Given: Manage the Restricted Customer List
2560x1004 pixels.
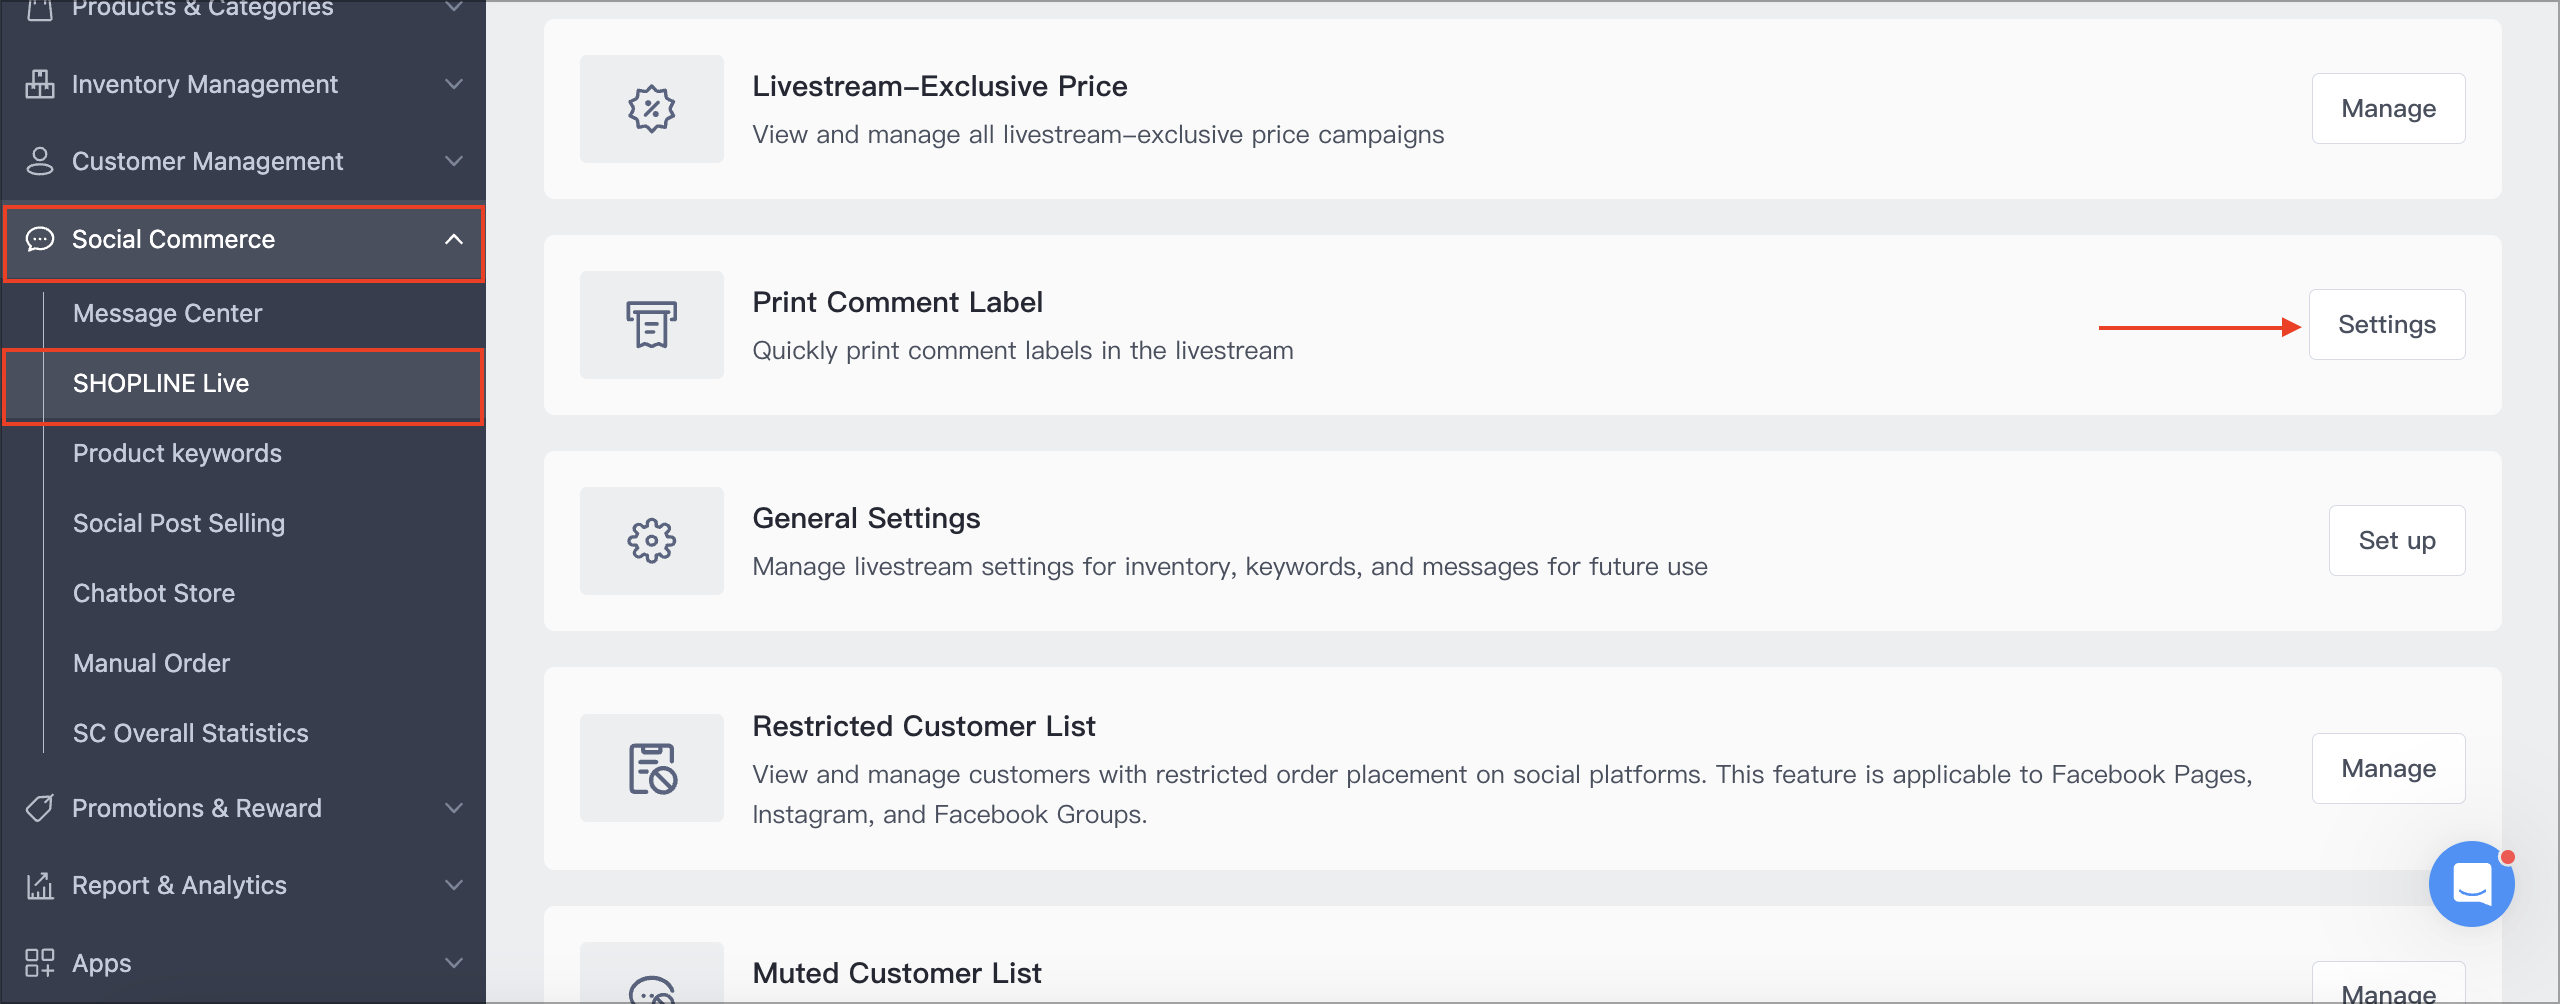Looking at the screenshot, I should pos(2388,768).
